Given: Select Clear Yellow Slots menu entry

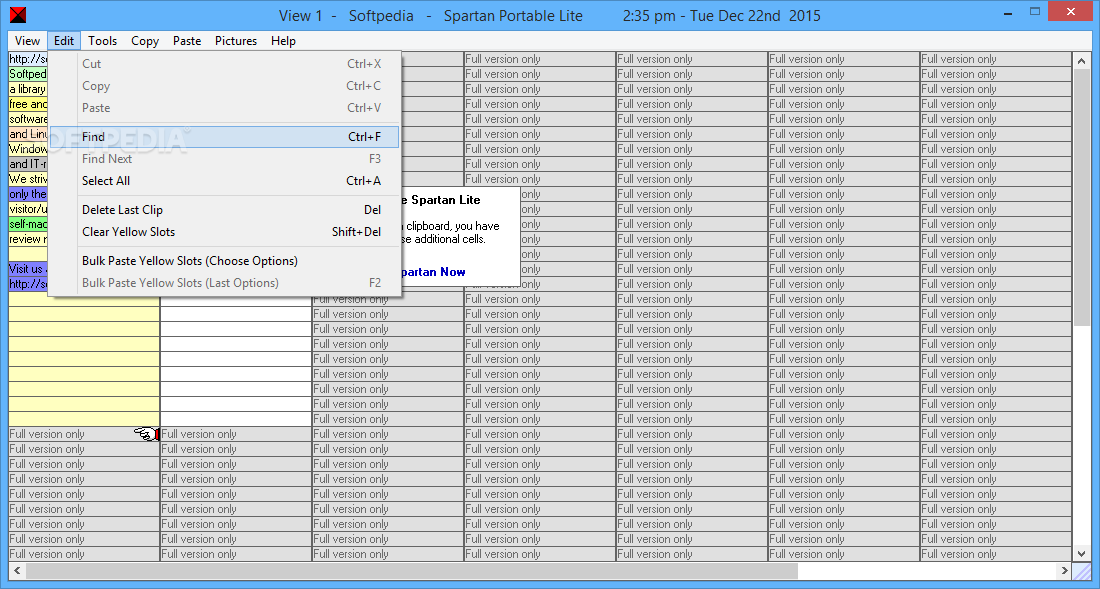Looking at the screenshot, I should pyautogui.click(x=224, y=232).
